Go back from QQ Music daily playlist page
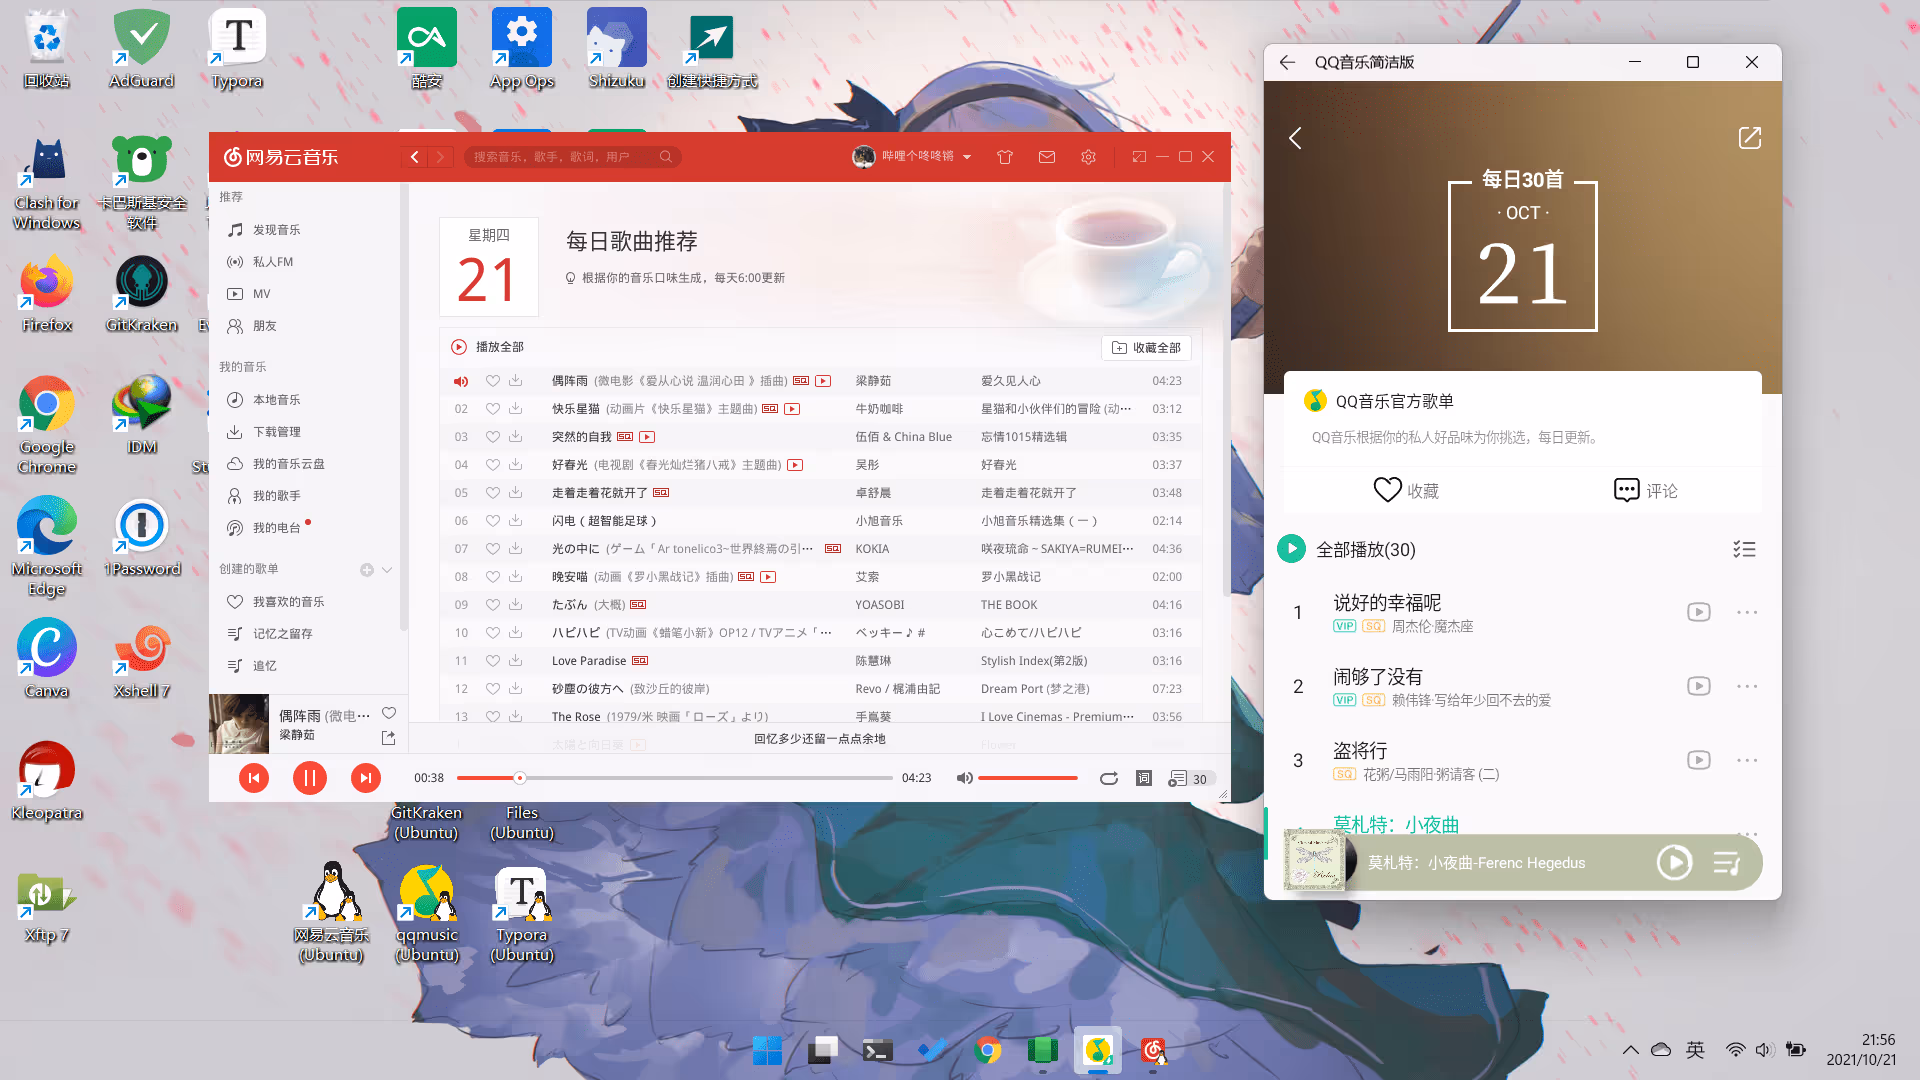The height and width of the screenshot is (1080, 1920). 1295,138
